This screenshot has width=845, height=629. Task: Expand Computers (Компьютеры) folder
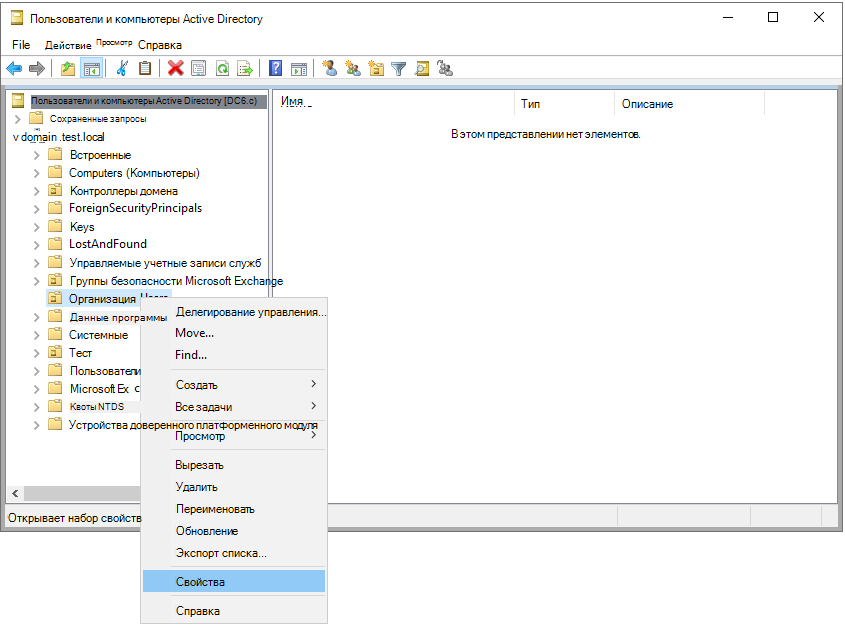pyautogui.click(x=37, y=173)
